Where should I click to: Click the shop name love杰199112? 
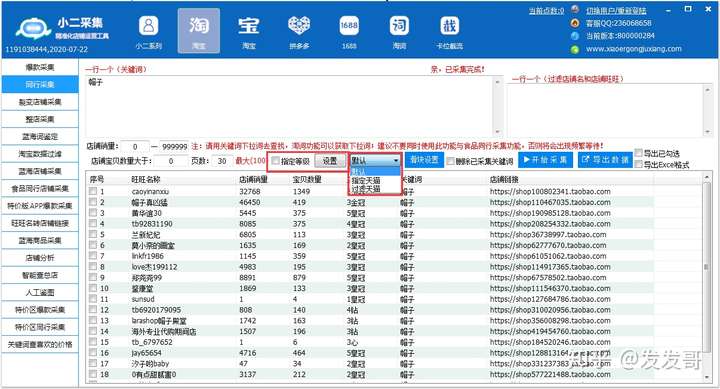tap(154, 267)
